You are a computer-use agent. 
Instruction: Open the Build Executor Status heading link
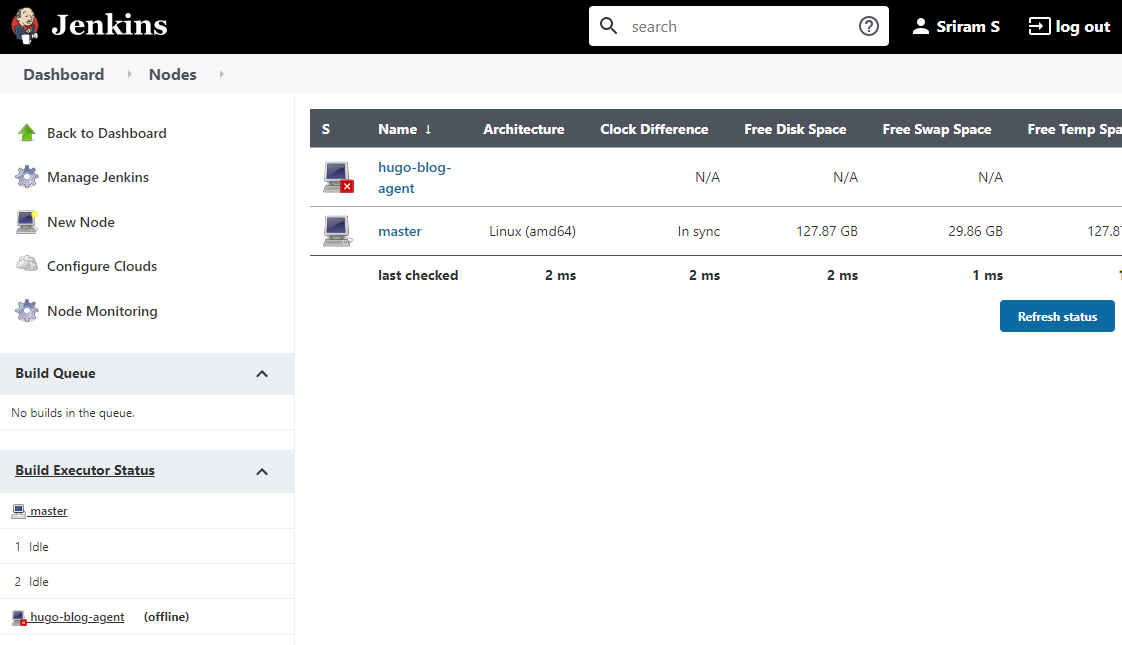pyautogui.click(x=85, y=470)
